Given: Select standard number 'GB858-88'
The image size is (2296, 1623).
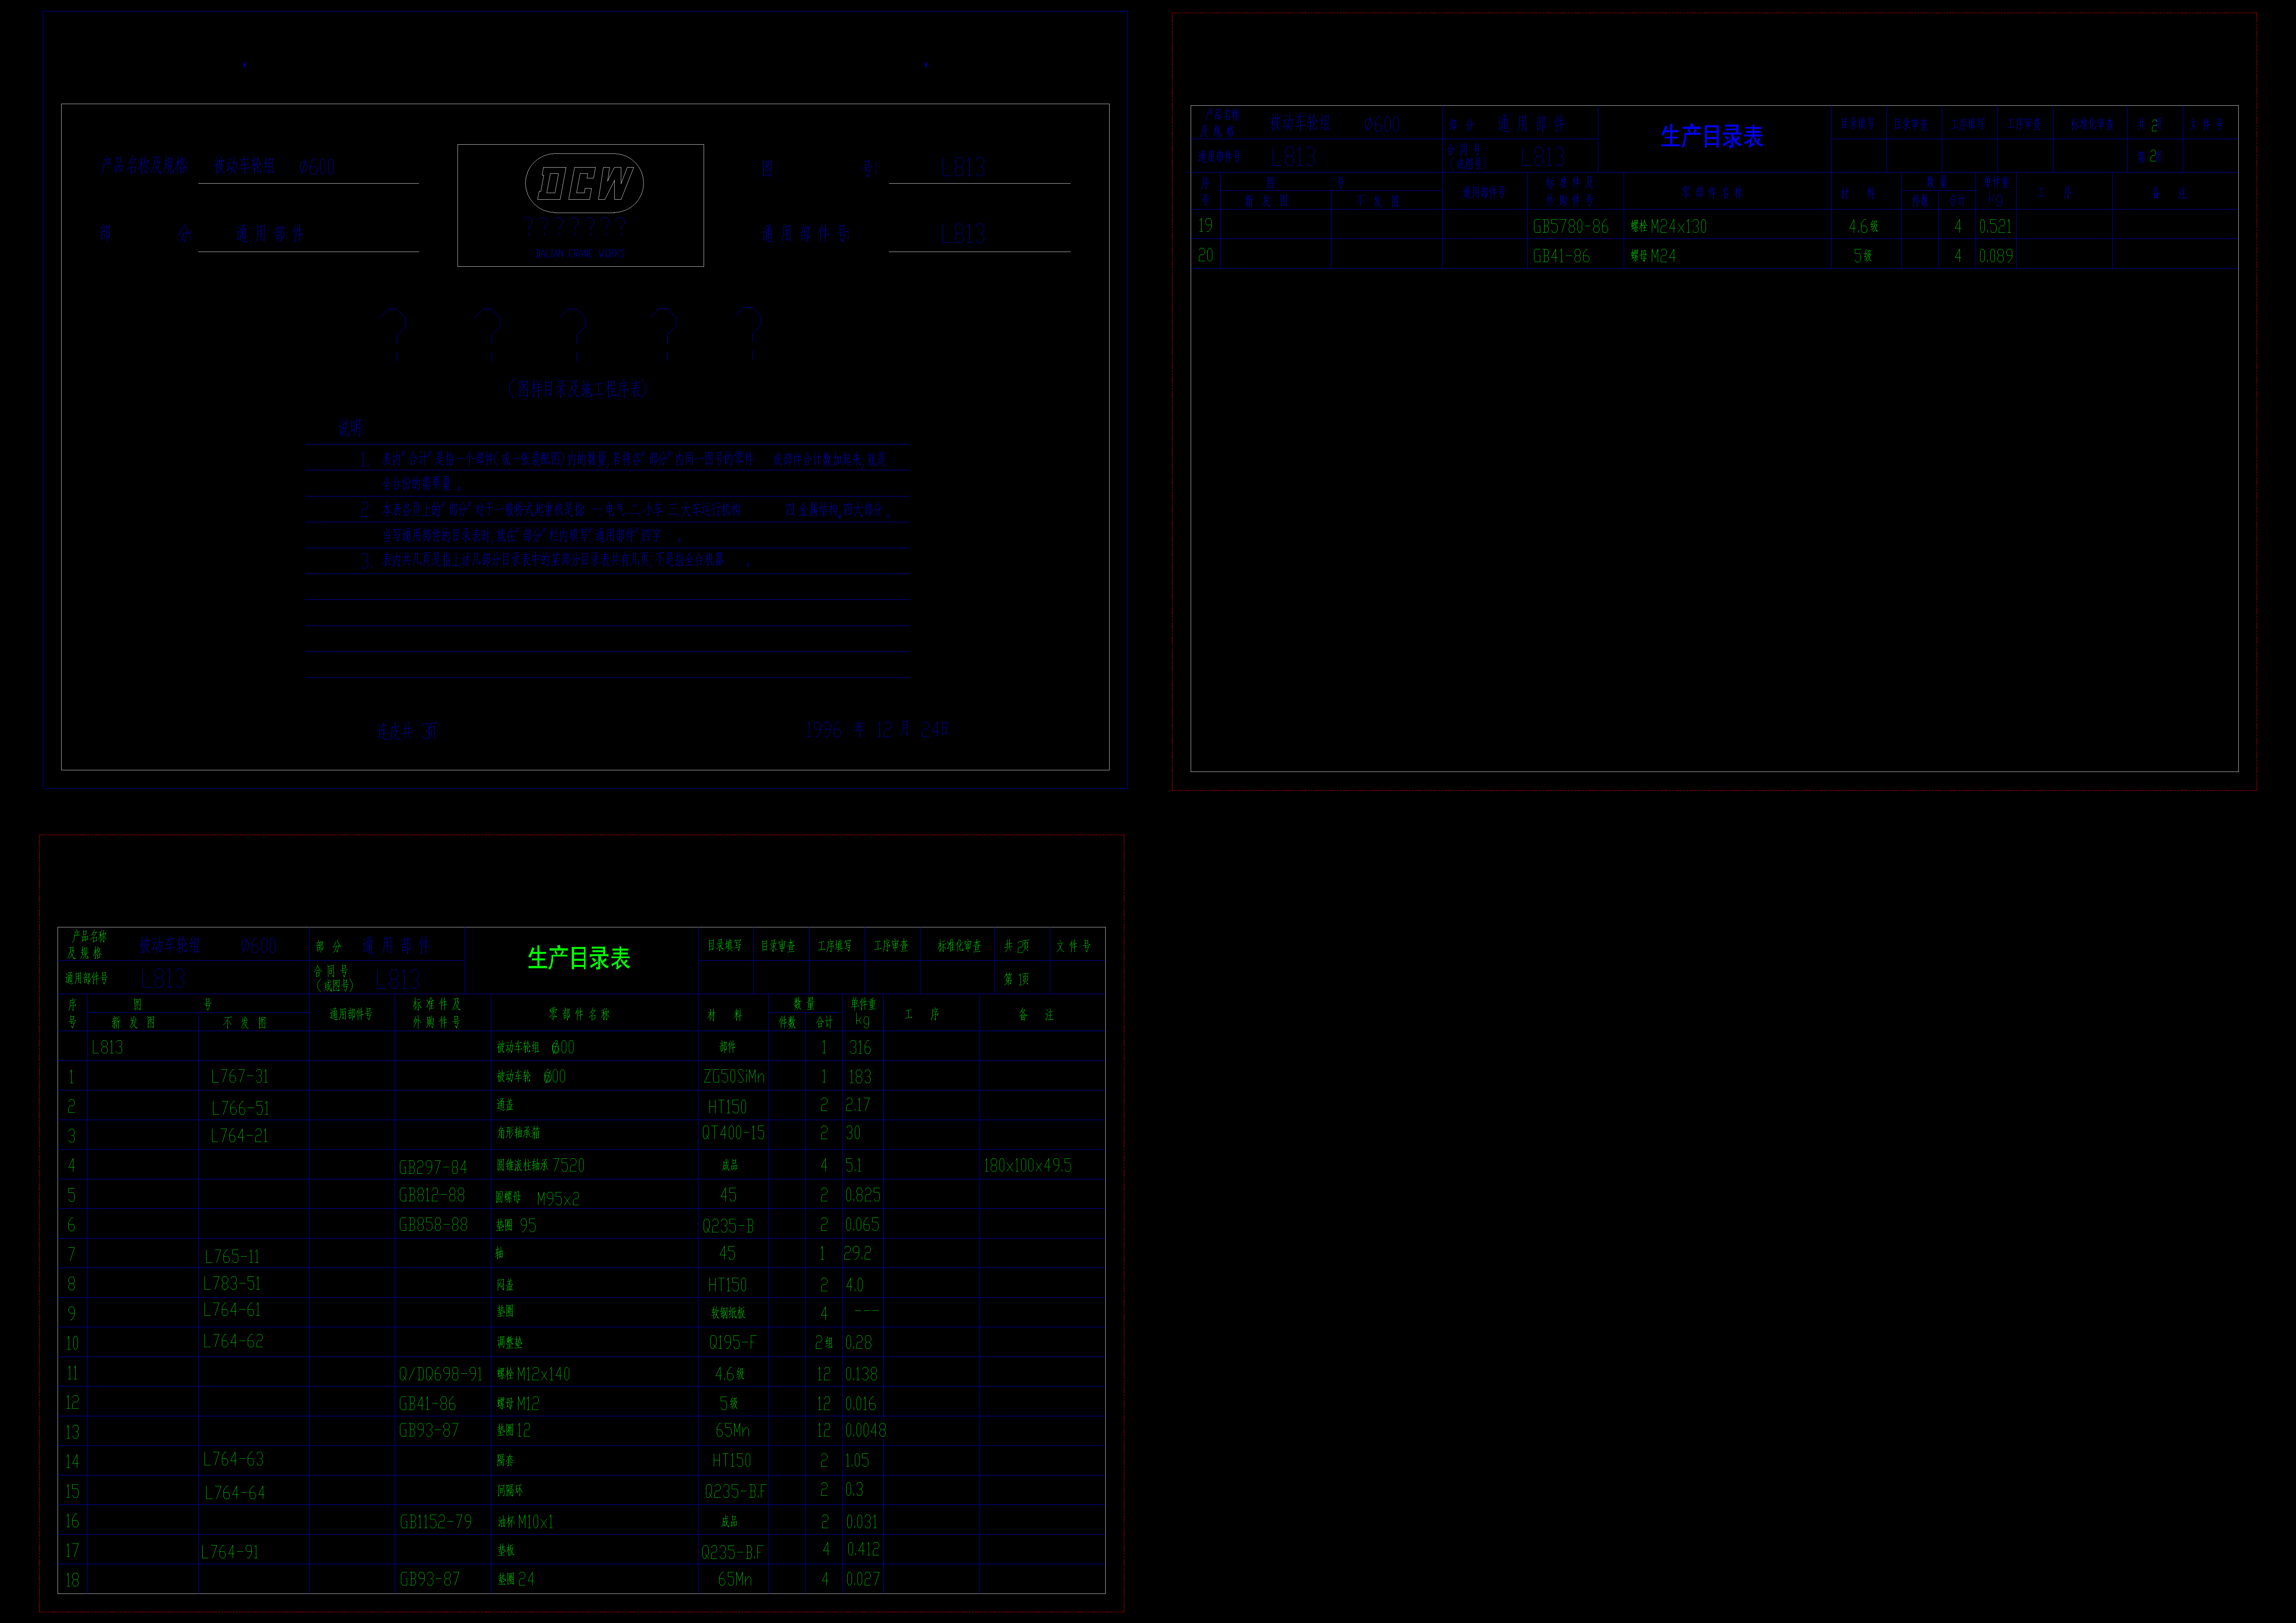Looking at the screenshot, I should [433, 1225].
